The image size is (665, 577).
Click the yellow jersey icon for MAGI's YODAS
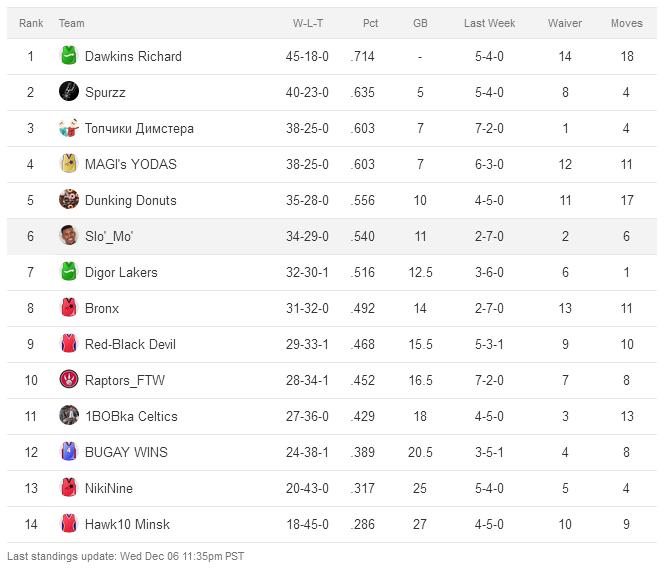(x=69, y=163)
